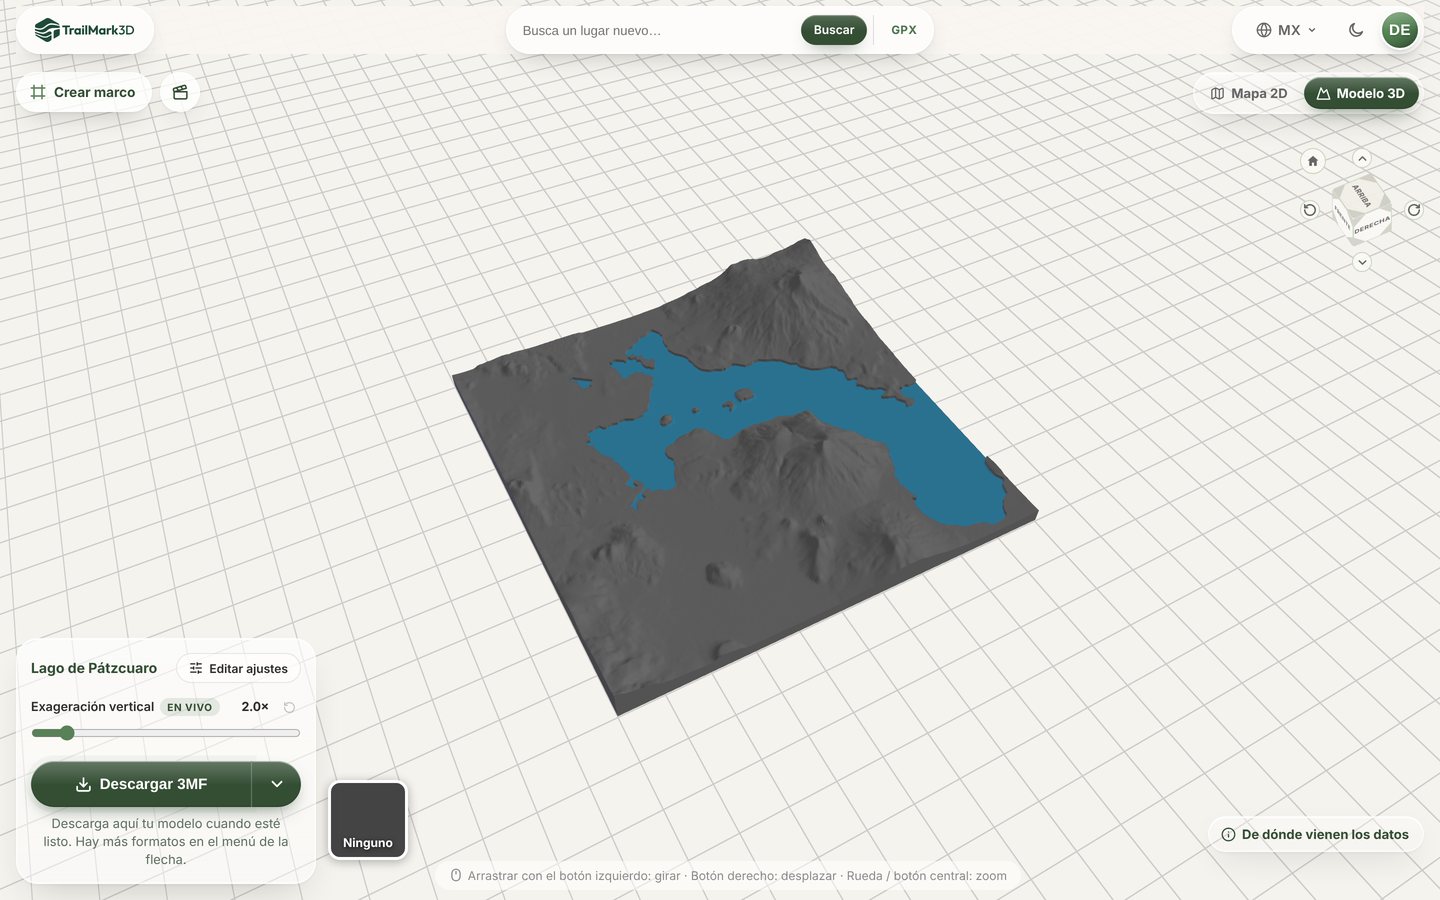The height and width of the screenshot is (900, 1440).
Task: Open De dónde vienen los datos info
Action: click(1315, 834)
